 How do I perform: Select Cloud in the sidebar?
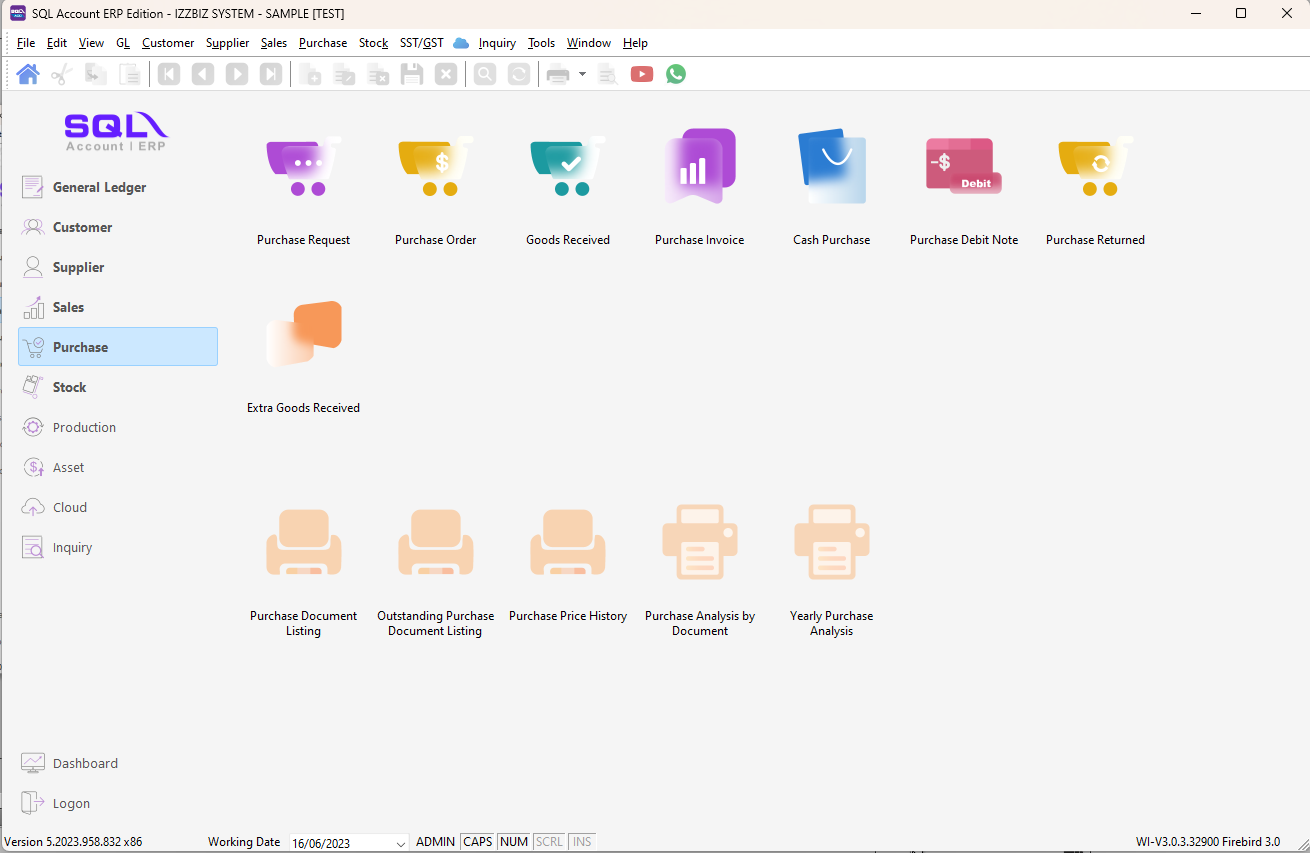pos(118,507)
